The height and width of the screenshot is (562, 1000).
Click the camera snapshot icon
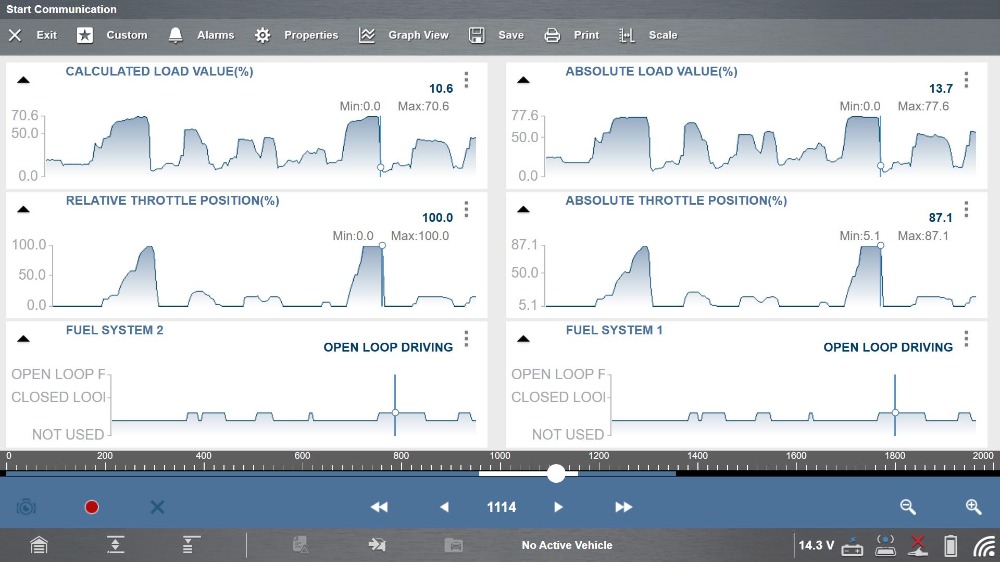coord(26,507)
